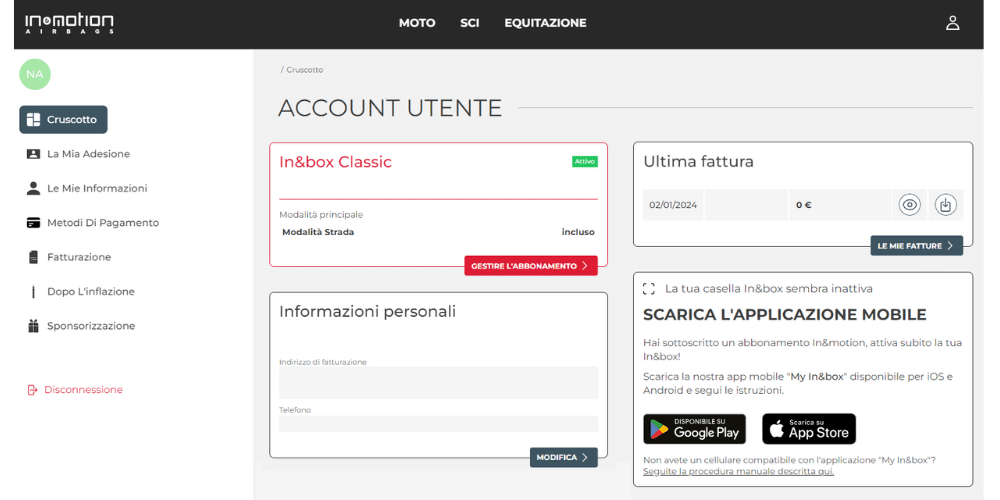Click the La Mia Adesione card icon

33,154
